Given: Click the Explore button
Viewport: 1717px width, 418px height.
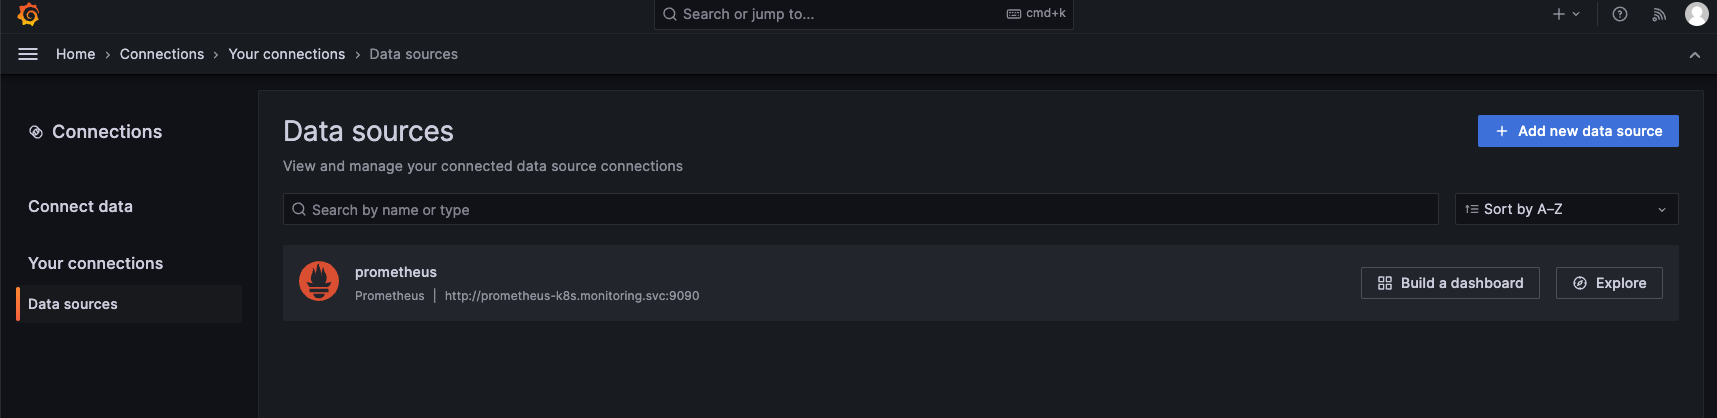Looking at the screenshot, I should coord(1609,283).
